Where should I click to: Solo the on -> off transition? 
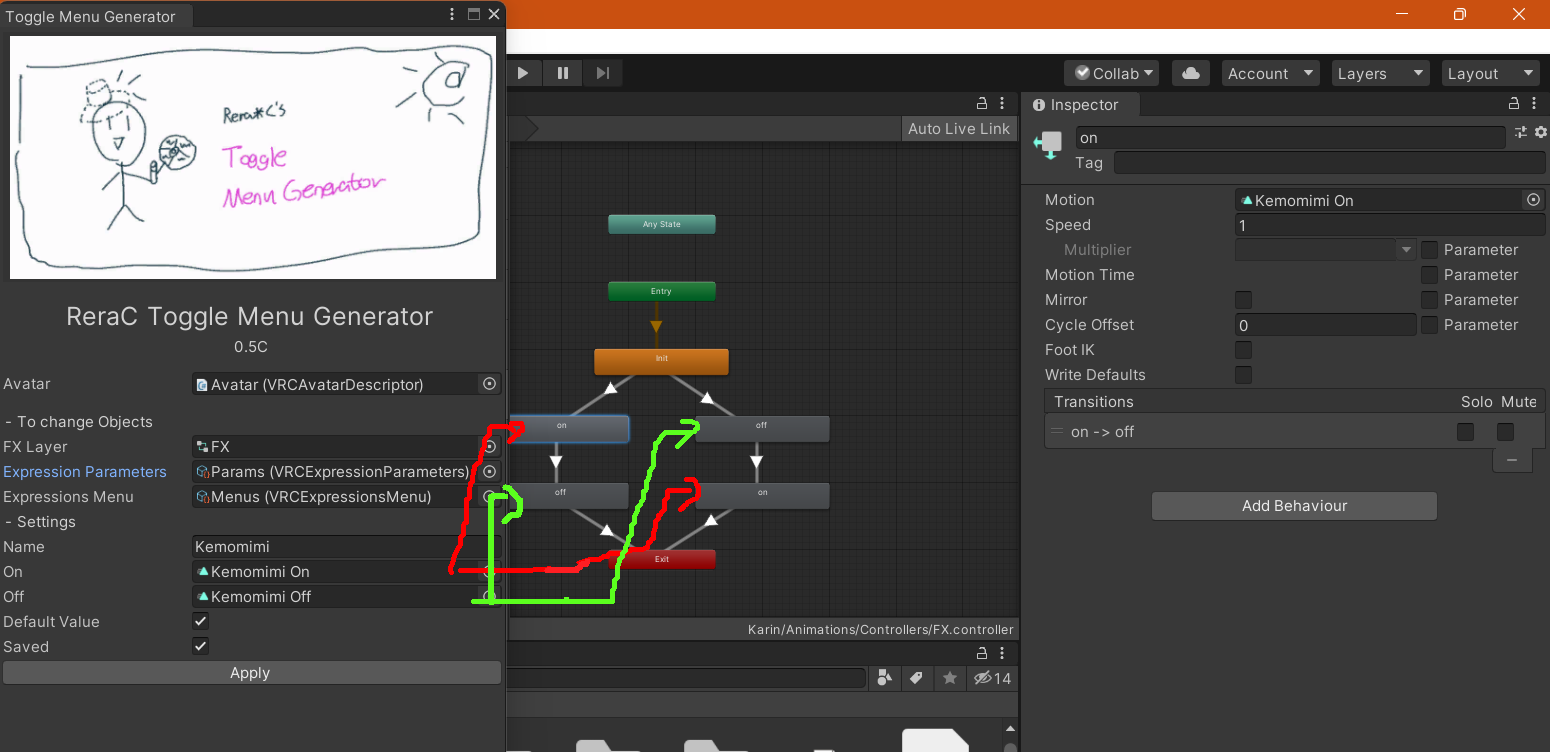click(x=1465, y=432)
